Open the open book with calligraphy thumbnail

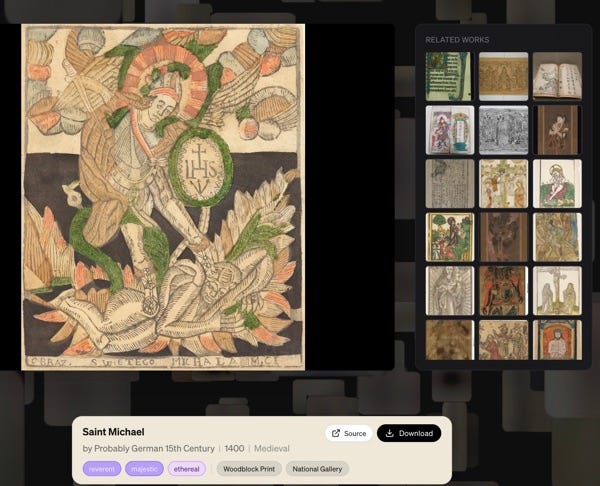(x=557, y=77)
